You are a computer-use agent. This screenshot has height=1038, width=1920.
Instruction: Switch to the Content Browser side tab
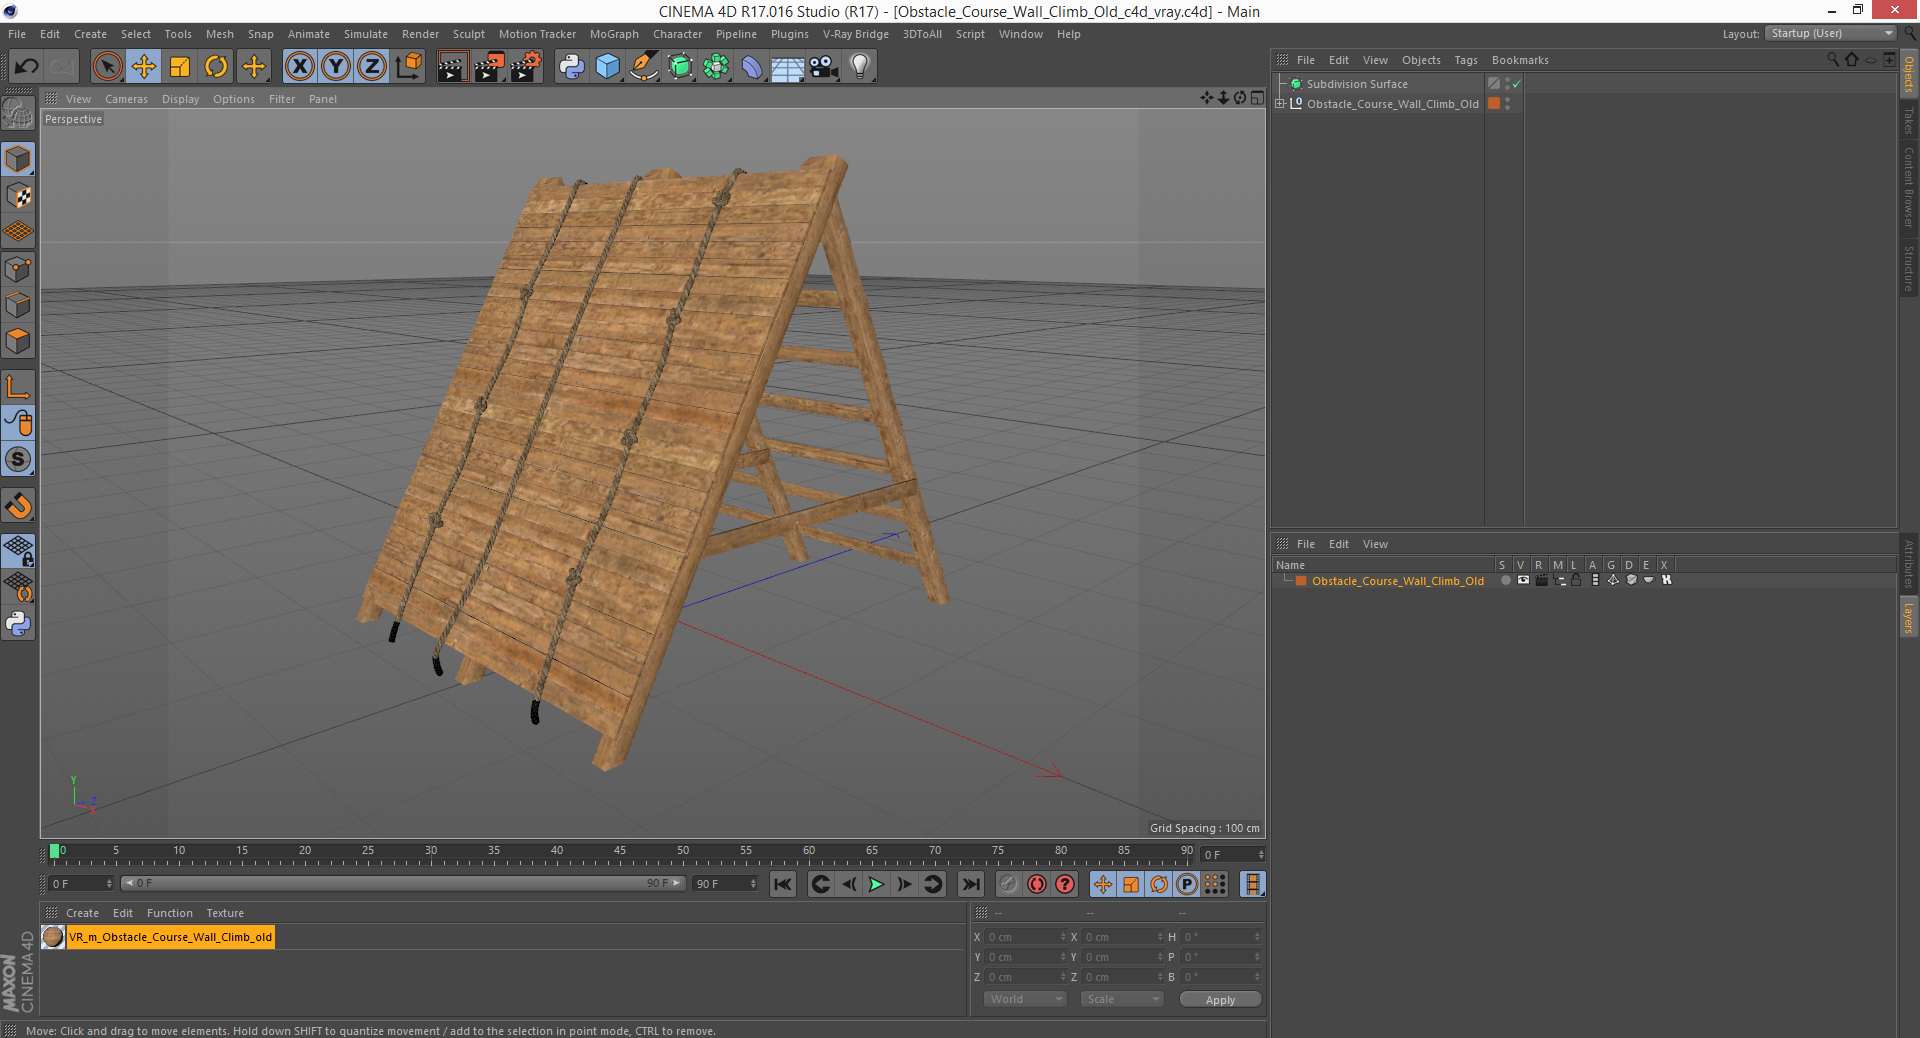coord(1909,187)
